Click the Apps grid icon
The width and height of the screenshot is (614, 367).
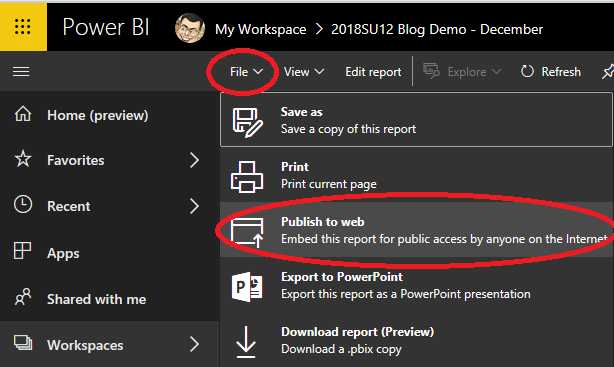(22, 251)
